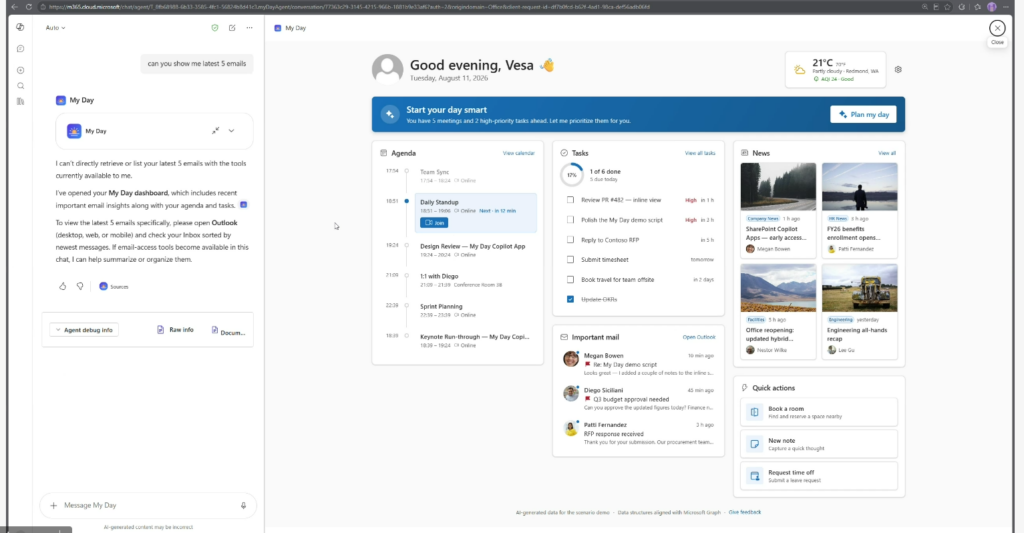Uncheck the completed 'Update OKRs' checkbox

tap(570, 299)
